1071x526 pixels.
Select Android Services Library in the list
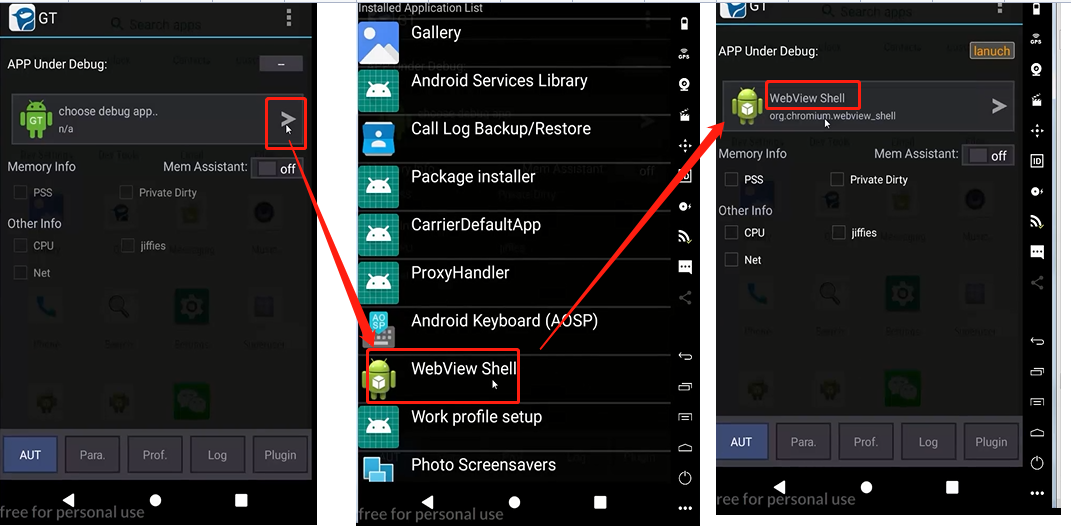(514, 90)
